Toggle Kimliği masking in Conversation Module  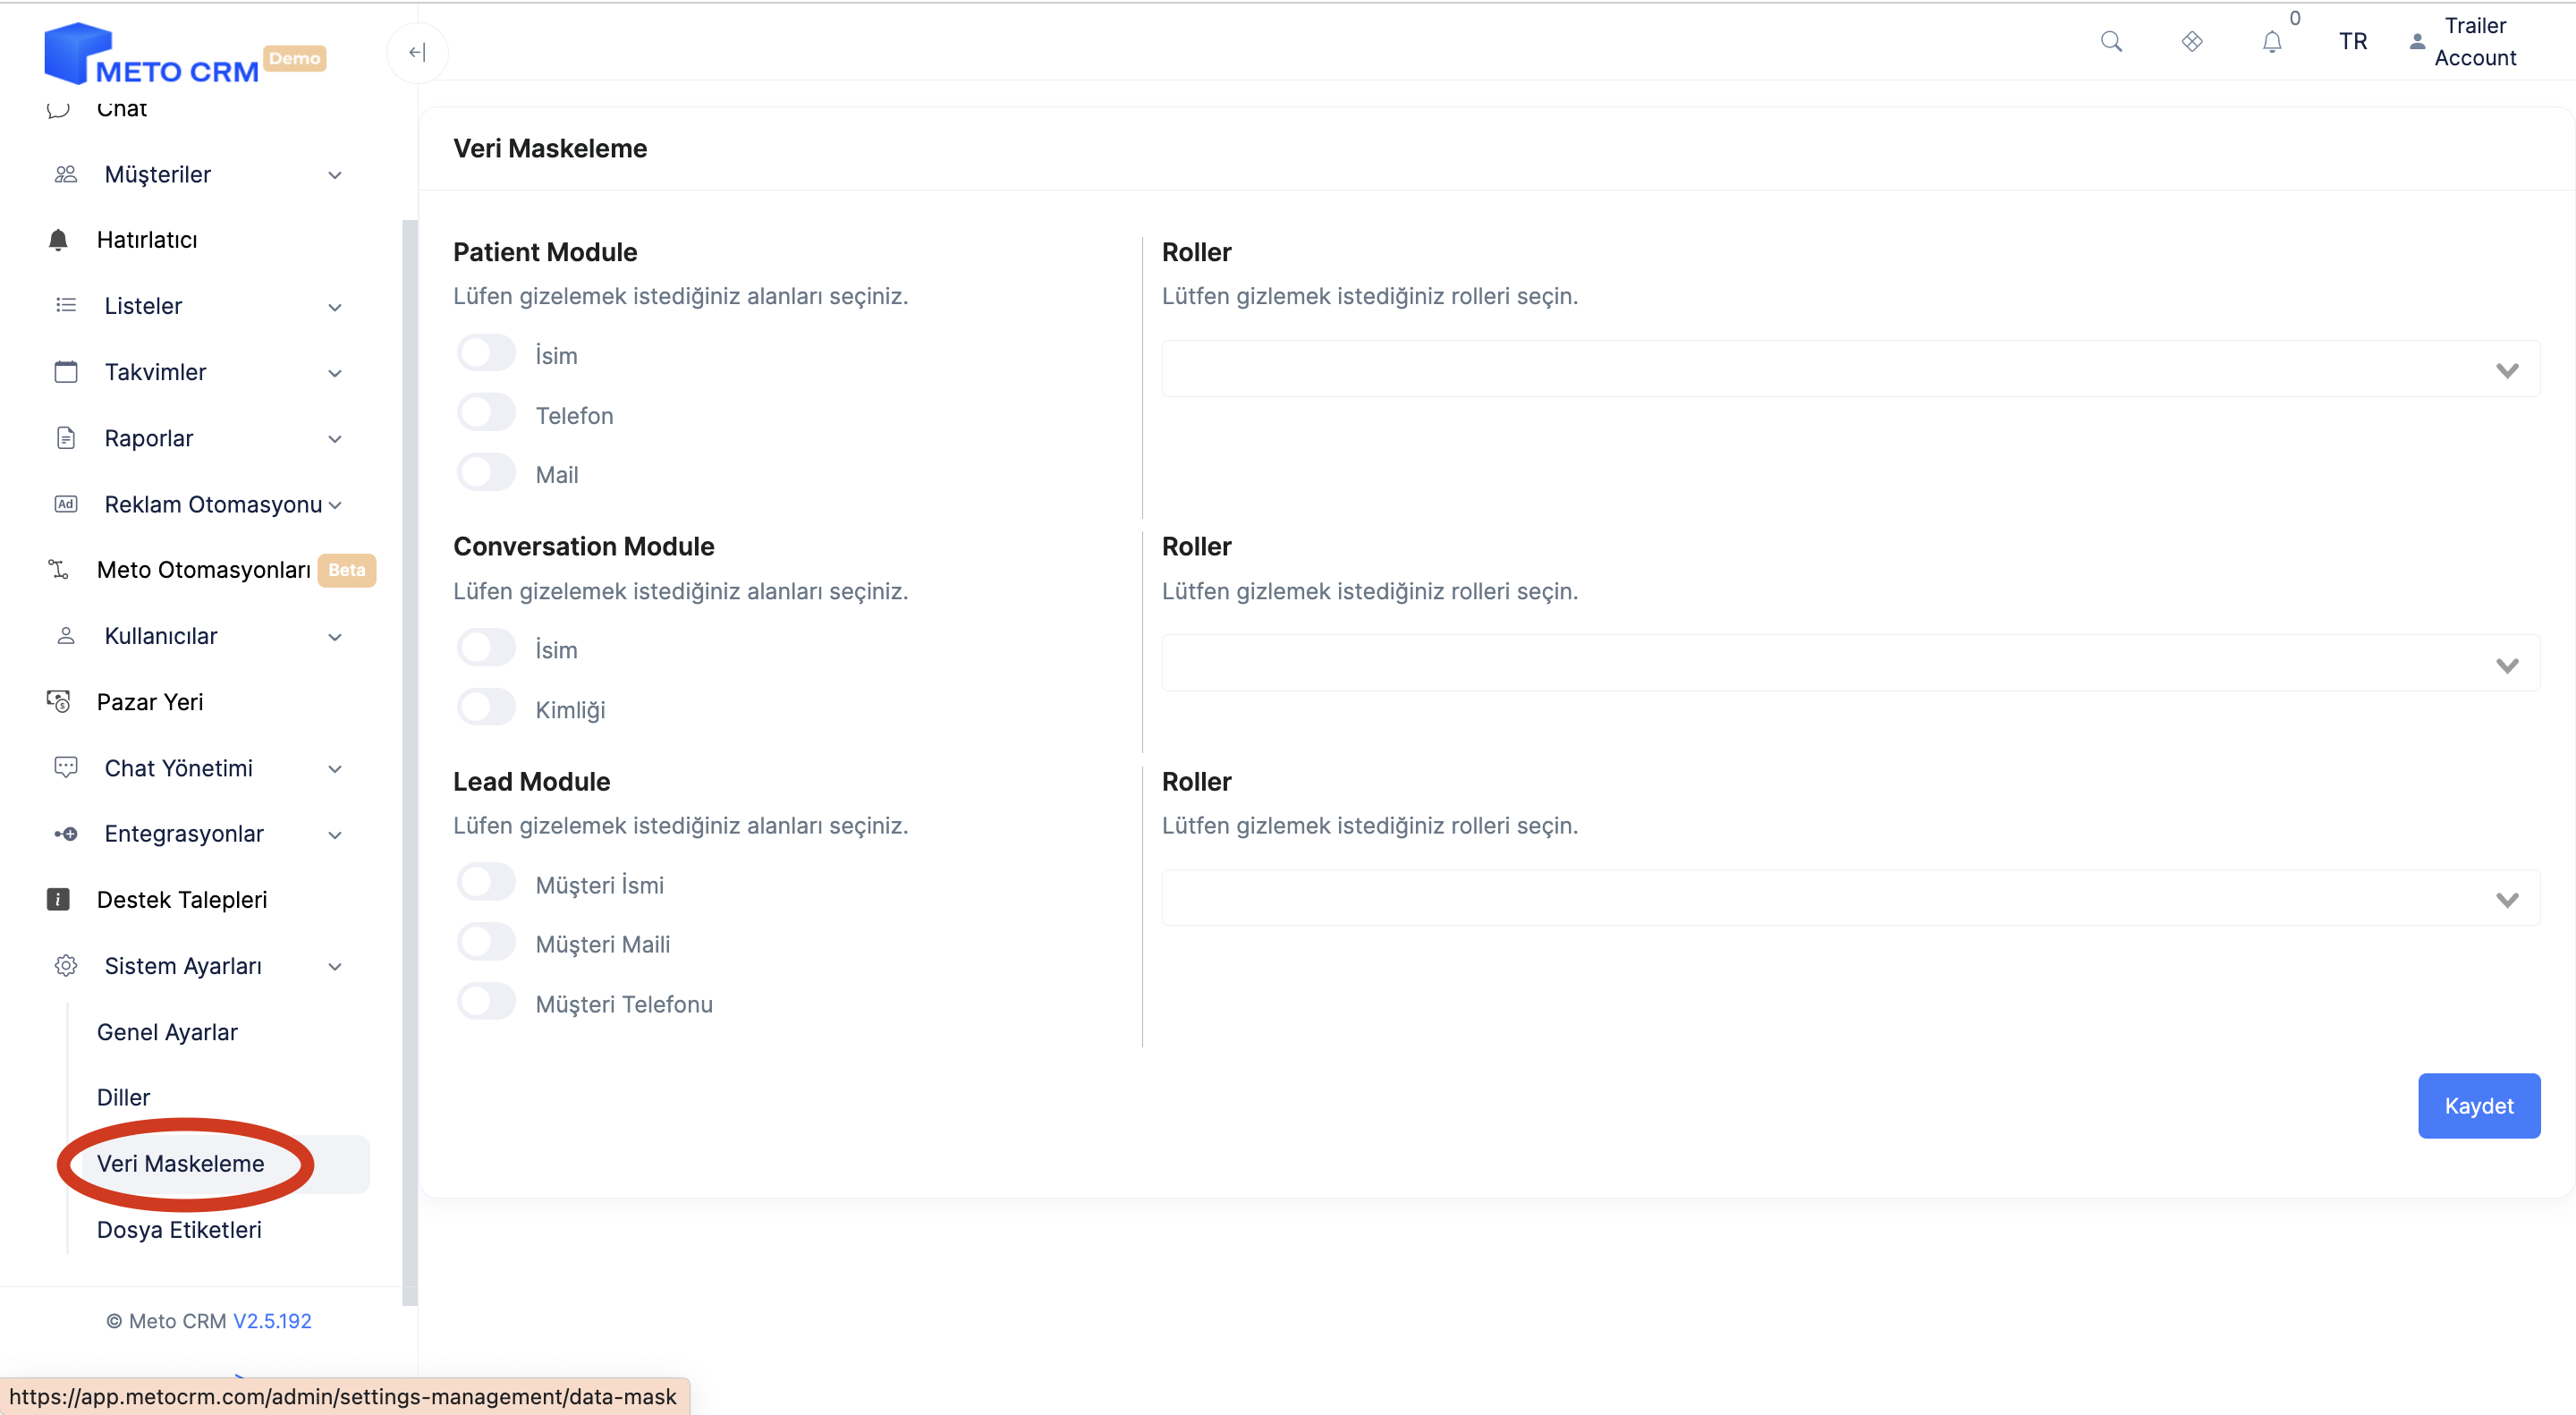(x=486, y=708)
